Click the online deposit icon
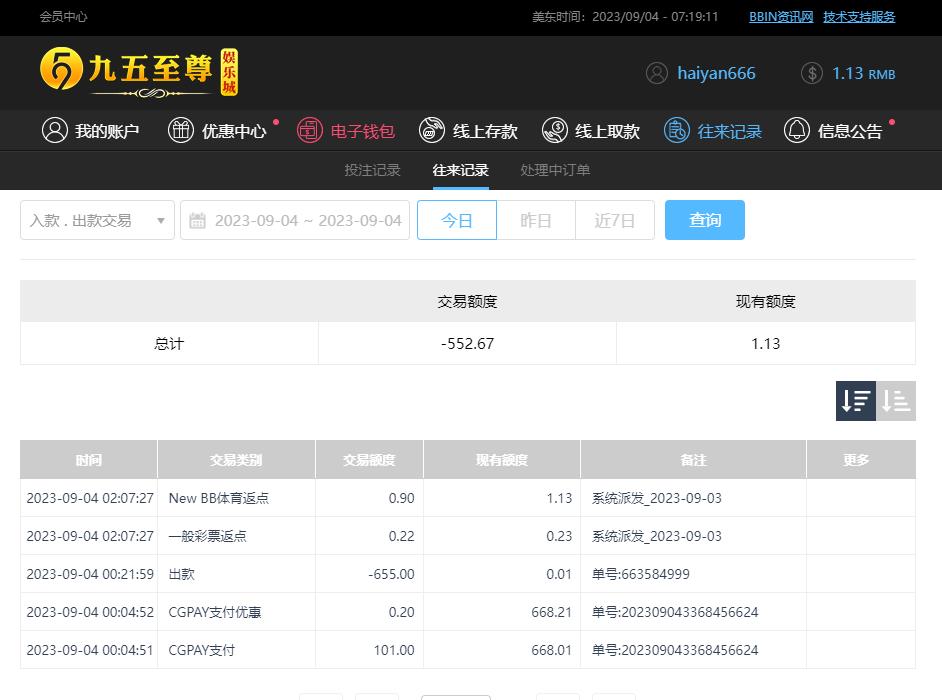 pyautogui.click(x=432, y=131)
